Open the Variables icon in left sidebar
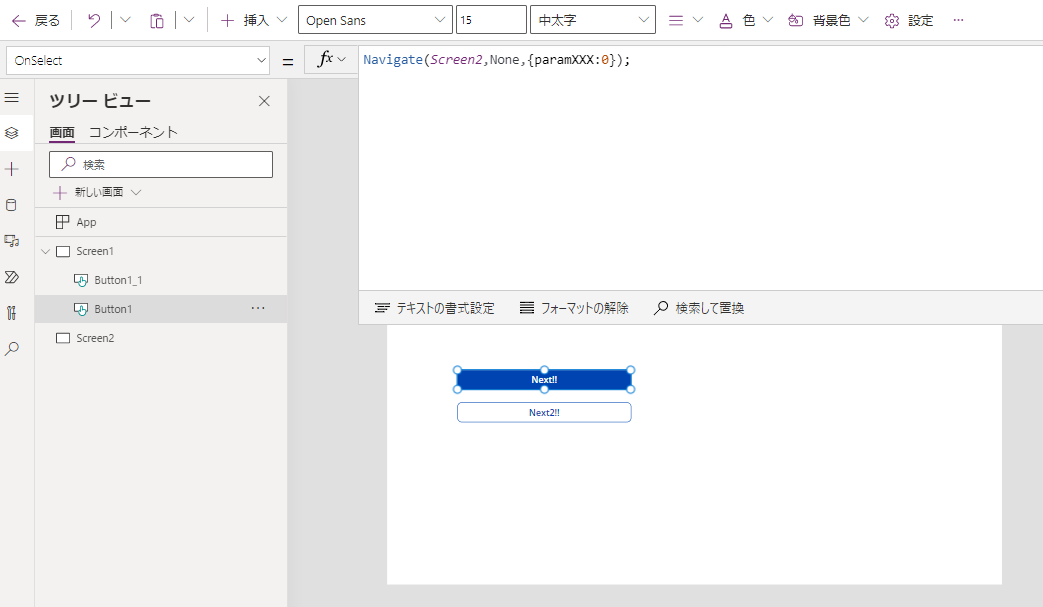This screenshot has height=607, width=1043. point(12,313)
